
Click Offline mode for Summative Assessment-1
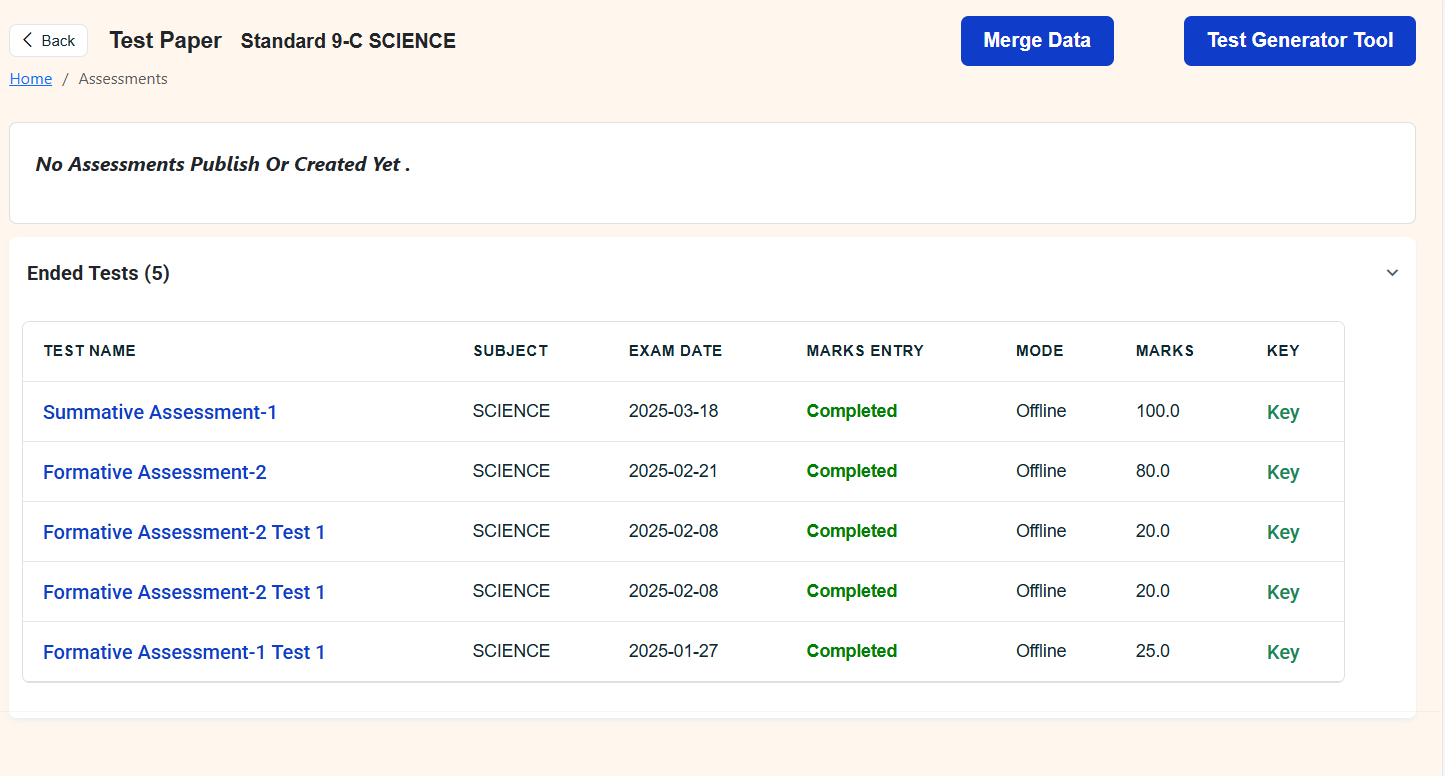(1041, 411)
